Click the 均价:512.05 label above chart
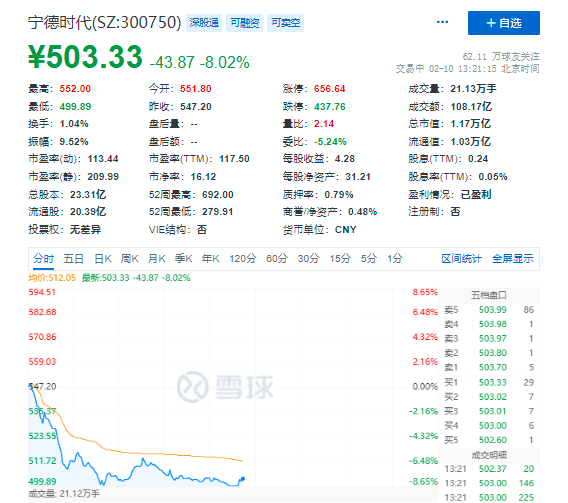This screenshot has height=503, width=568. (x=52, y=278)
